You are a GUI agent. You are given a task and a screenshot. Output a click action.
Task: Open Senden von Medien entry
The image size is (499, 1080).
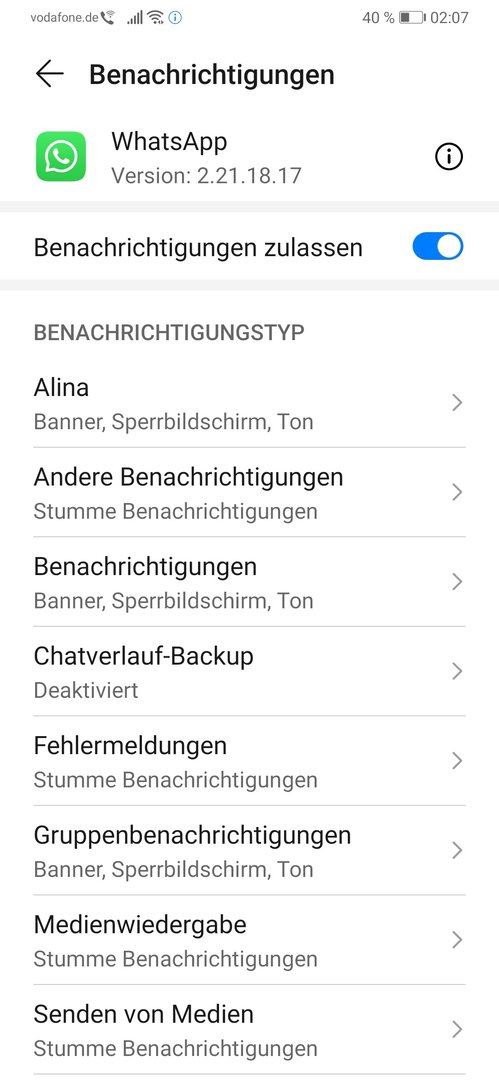(x=250, y=1030)
